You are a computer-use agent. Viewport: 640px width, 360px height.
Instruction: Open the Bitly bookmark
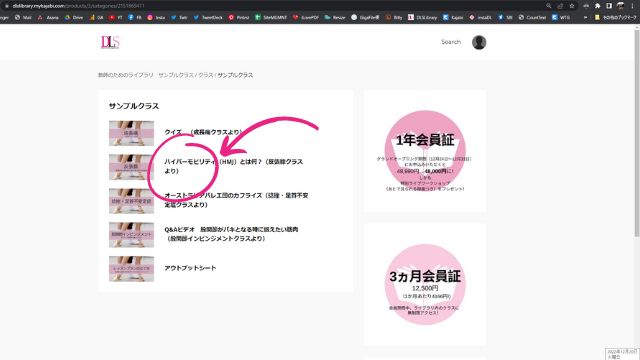point(394,18)
